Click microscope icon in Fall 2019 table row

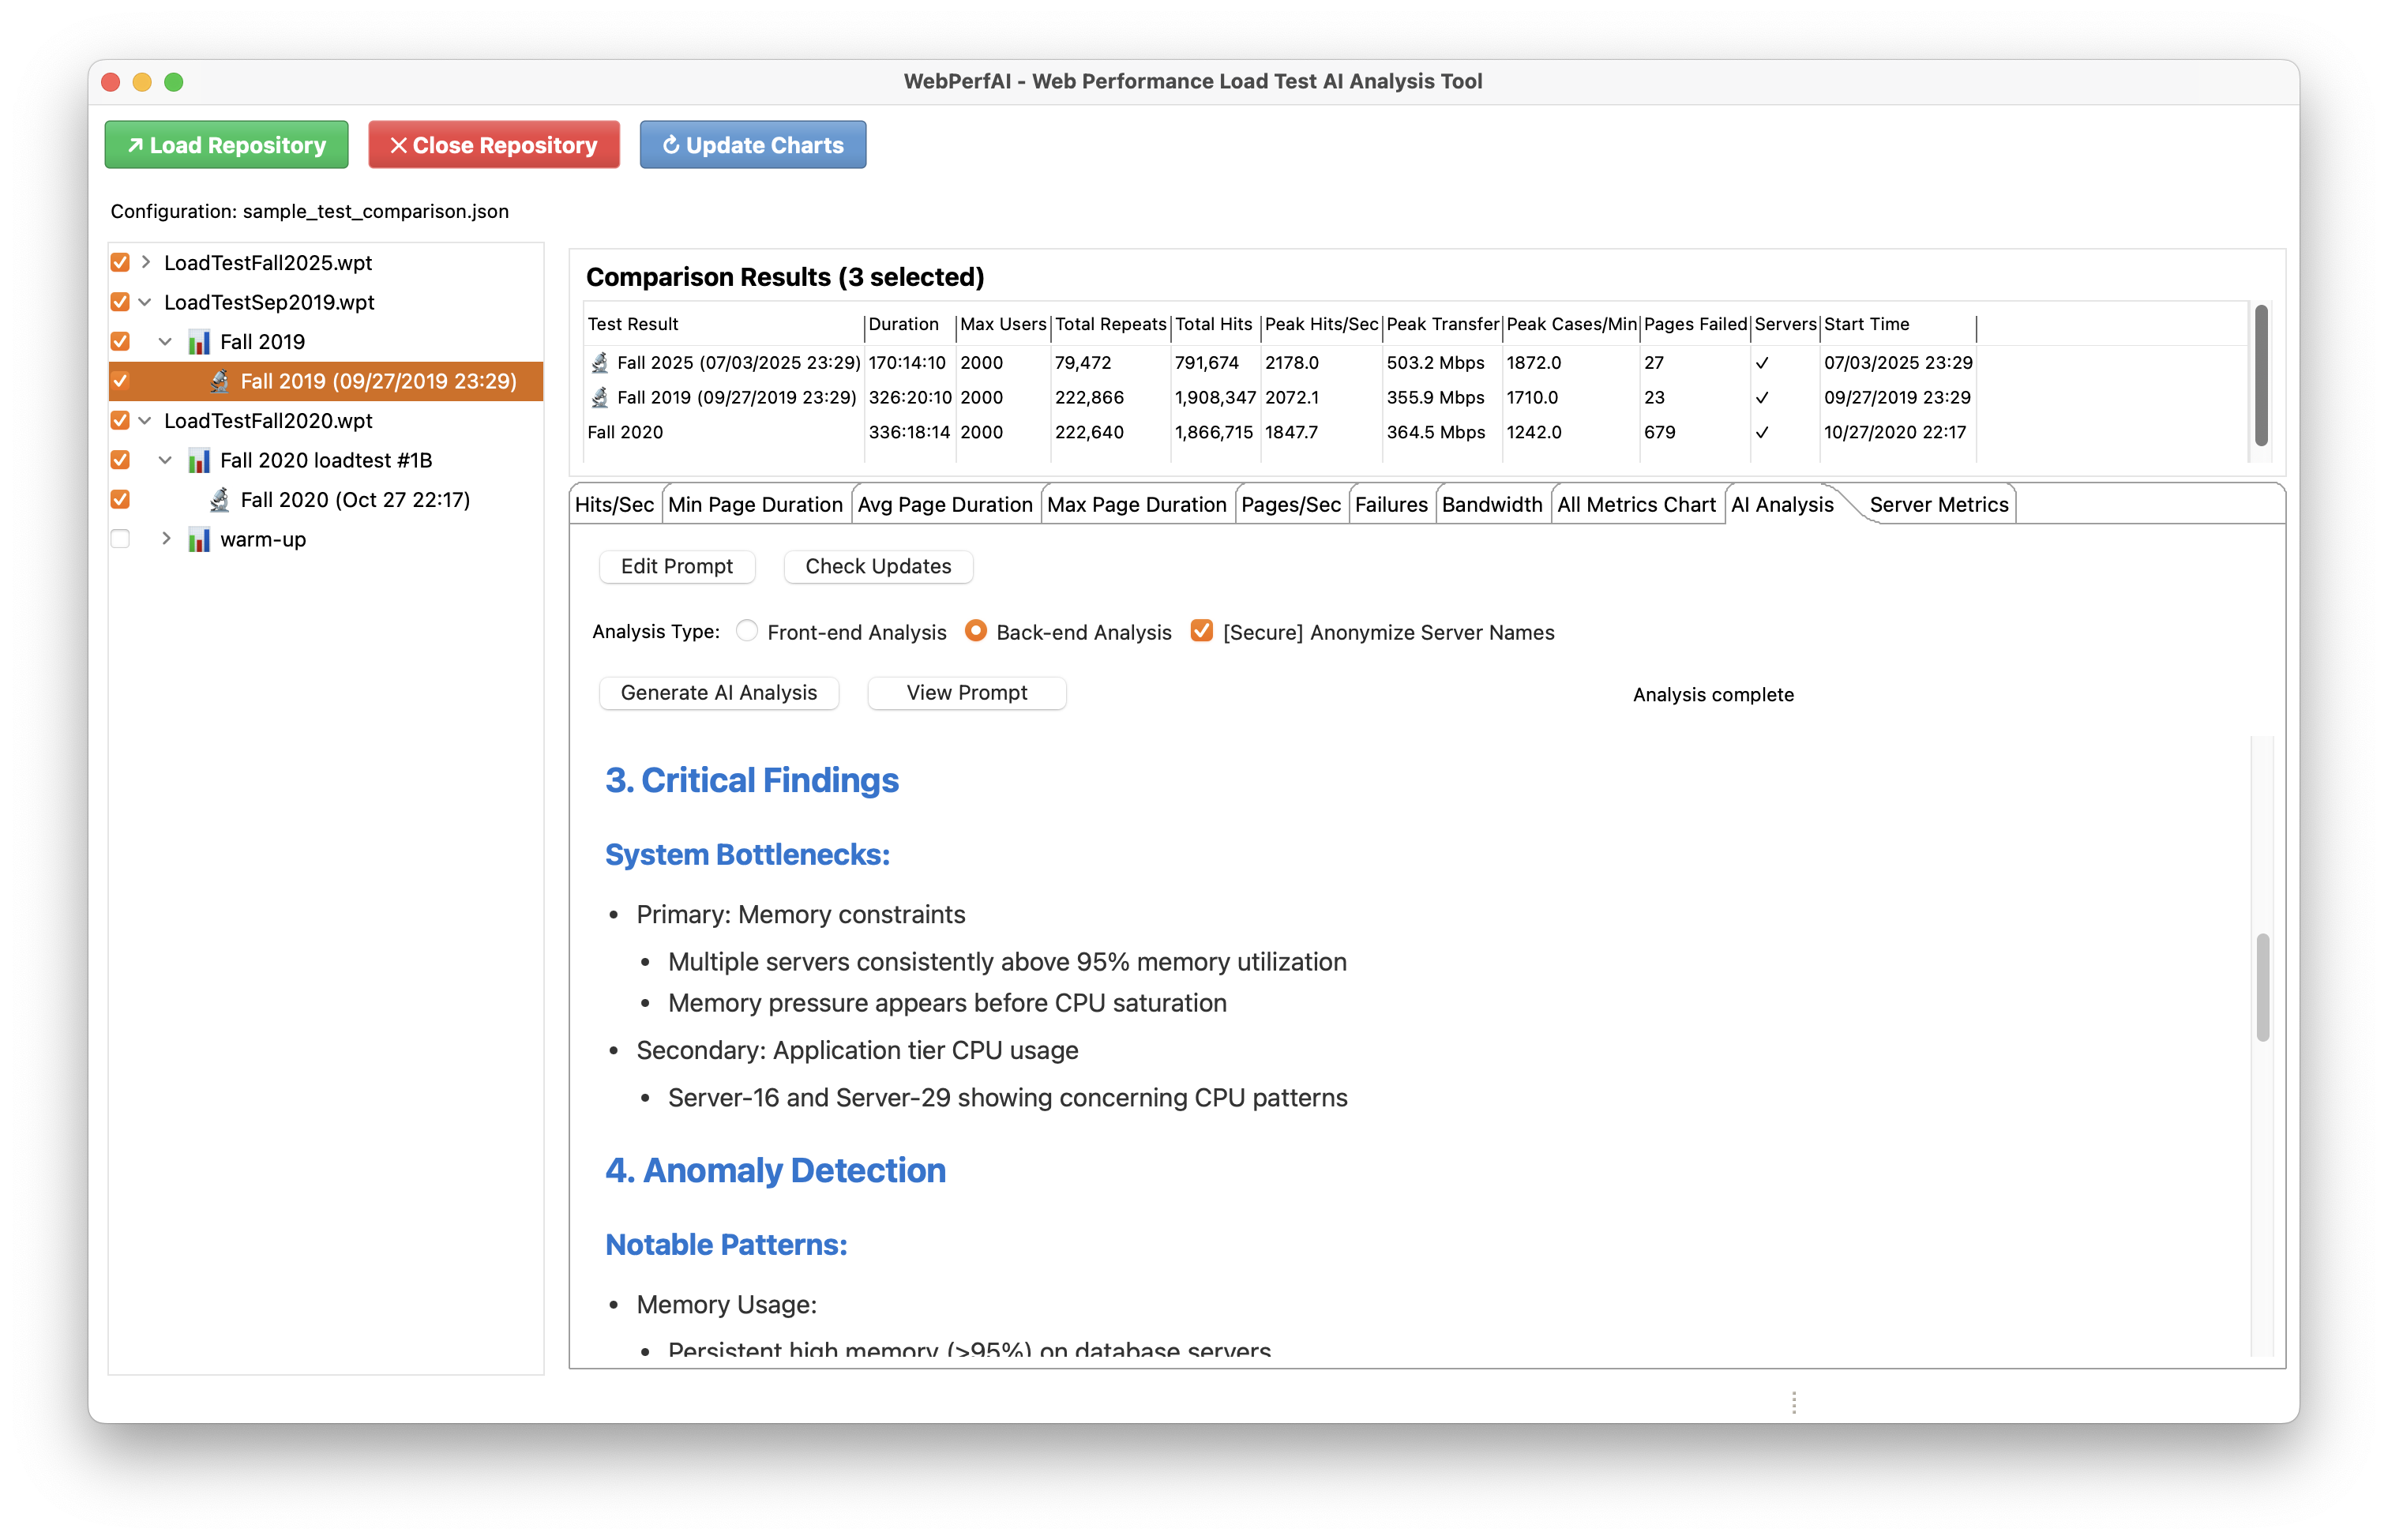tap(600, 398)
